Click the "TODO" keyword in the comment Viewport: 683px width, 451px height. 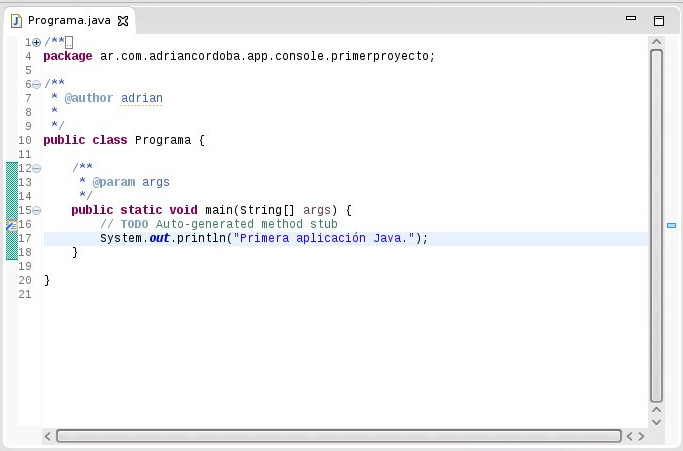pos(135,224)
